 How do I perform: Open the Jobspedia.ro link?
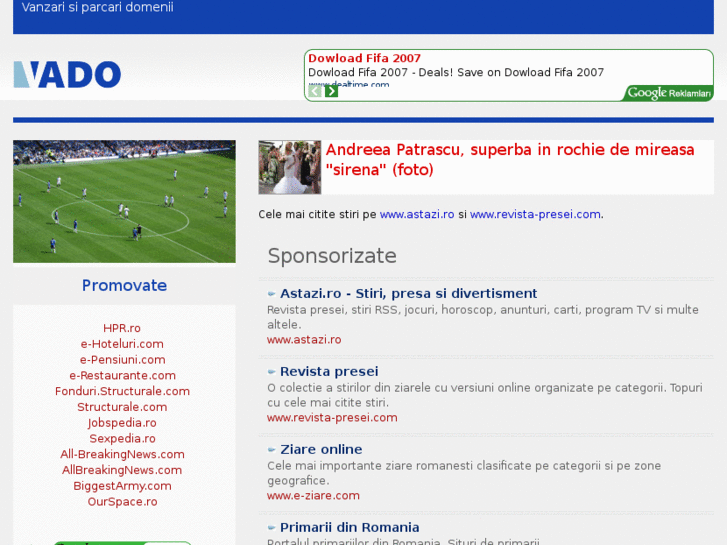click(x=122, y=423)
